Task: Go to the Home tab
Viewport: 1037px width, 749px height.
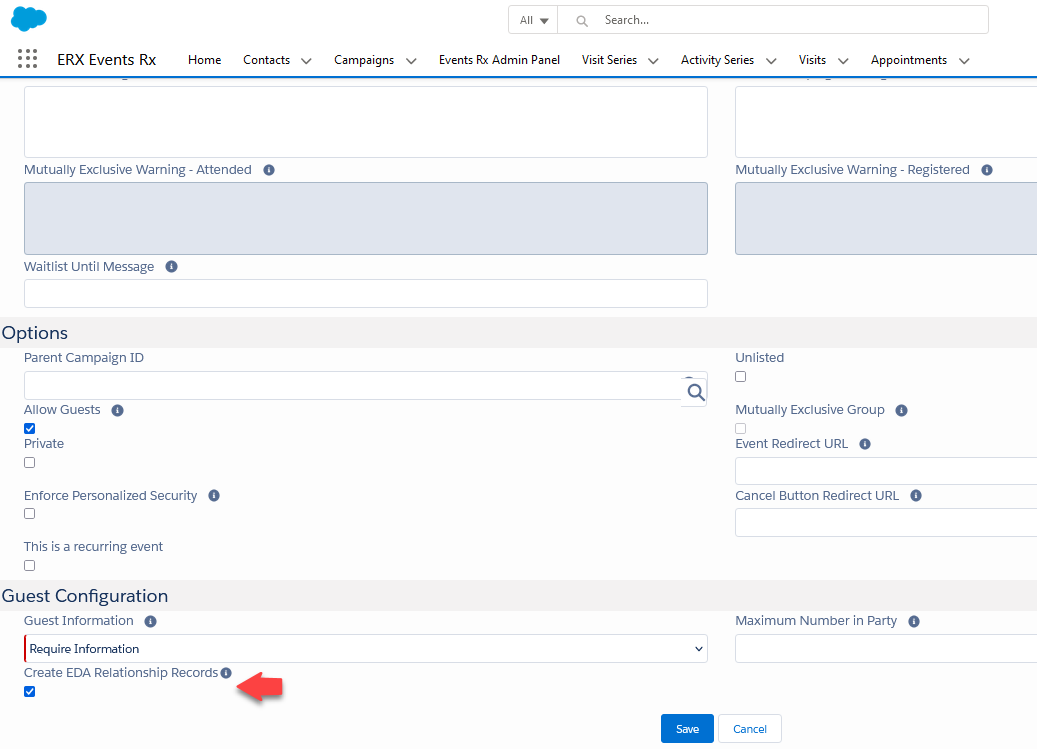Action: click(x=204, y=60)
